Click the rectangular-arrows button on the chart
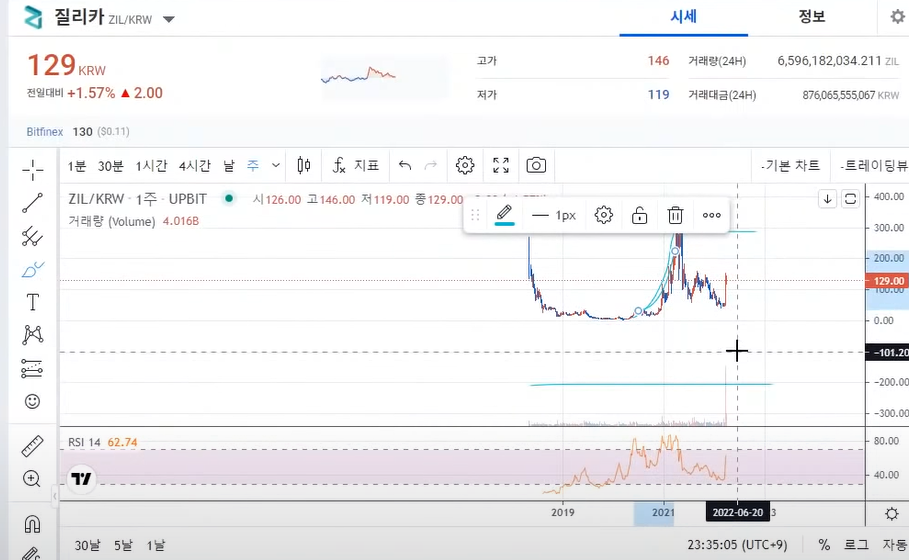 pyautogui.click(x=850, y=199)
